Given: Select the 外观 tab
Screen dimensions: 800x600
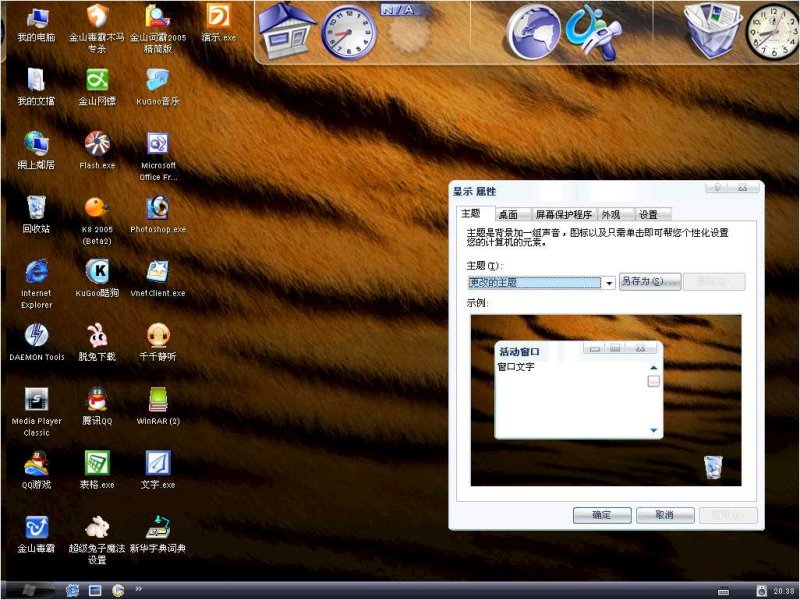Looking at the screenshot, I should [x=610, y=215].
